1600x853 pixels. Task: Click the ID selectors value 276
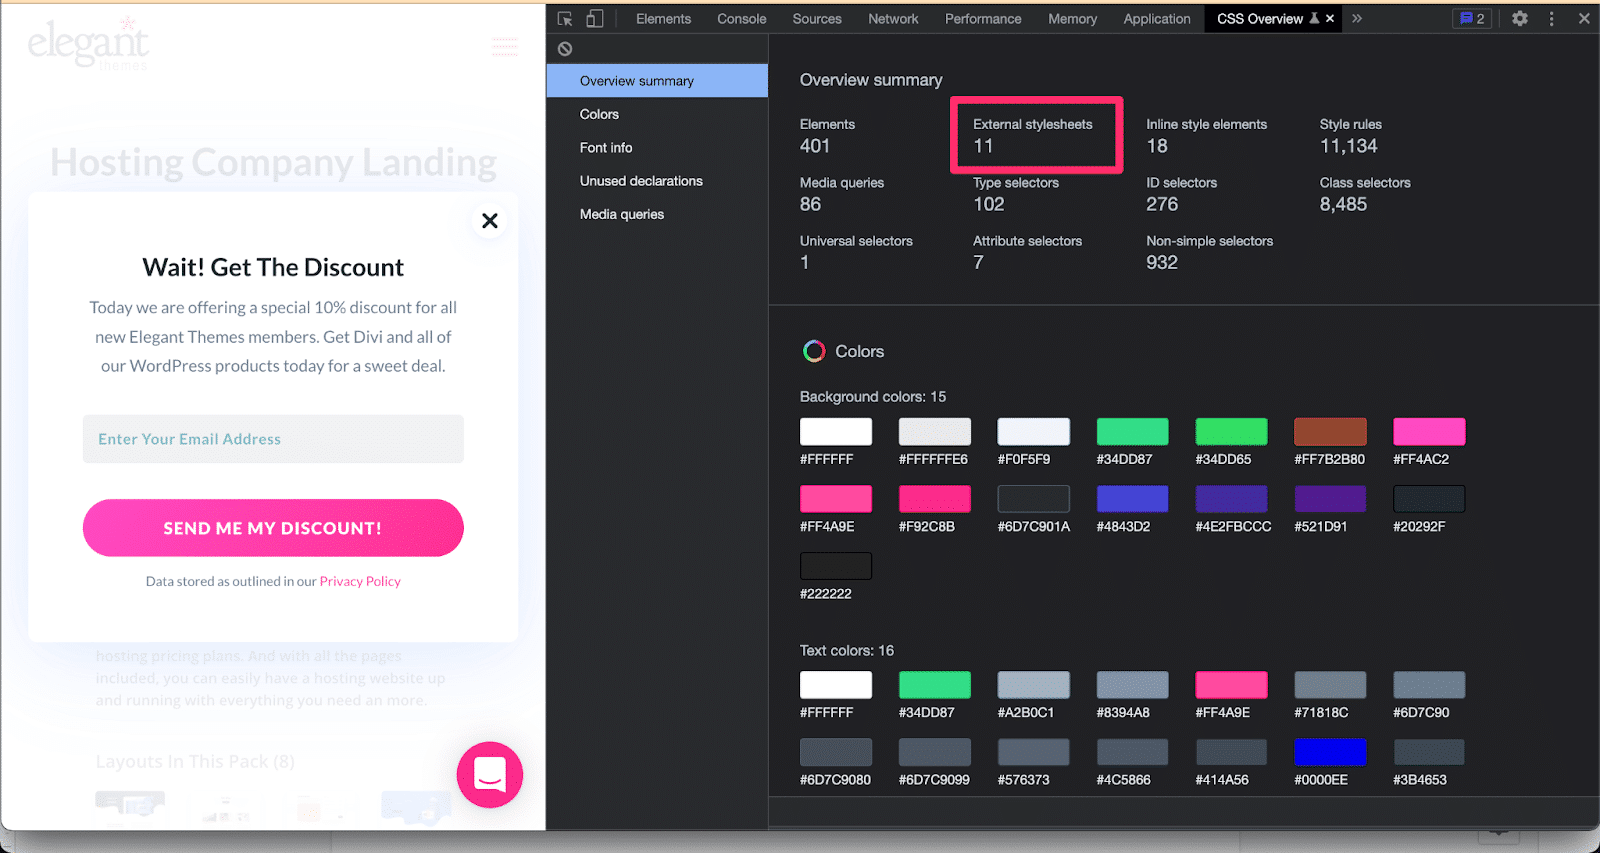tap(1162, 204)
